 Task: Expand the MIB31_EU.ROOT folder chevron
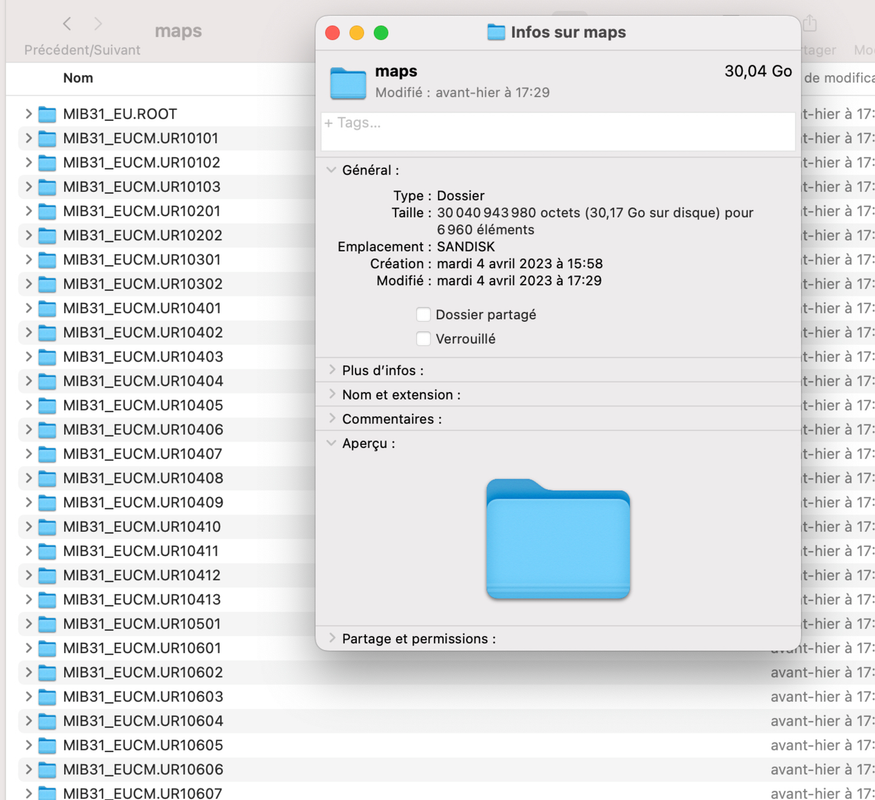point(28,114)
